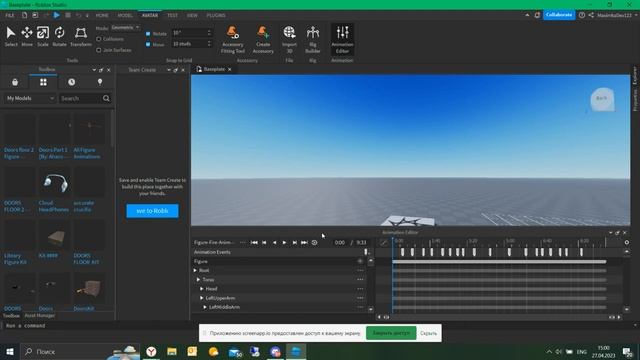Open the Accessory Fitting Tool
Viewport: 640px width, 360px height.
tap(233, 40)
